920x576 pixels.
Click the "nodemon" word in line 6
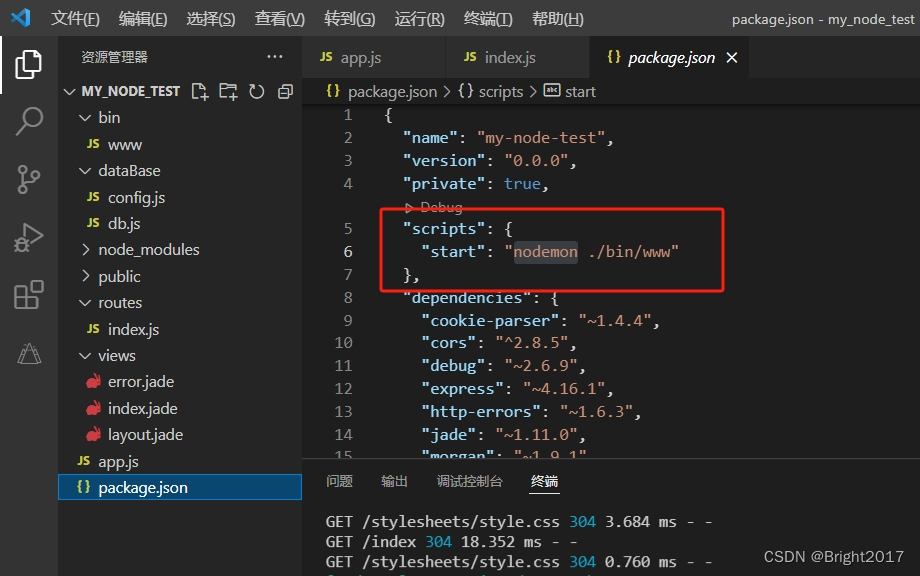(546, 252)
